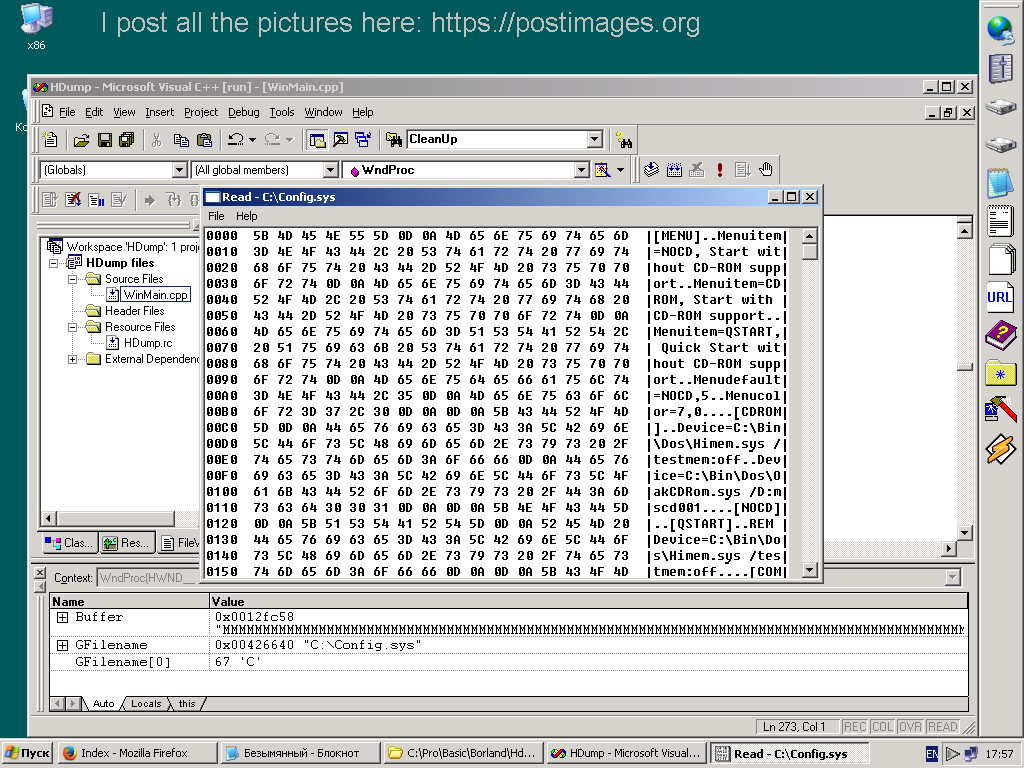
Task: Switch to HDump - Microsoft Visual taskbar button
Action: click(x=626, y=753)
